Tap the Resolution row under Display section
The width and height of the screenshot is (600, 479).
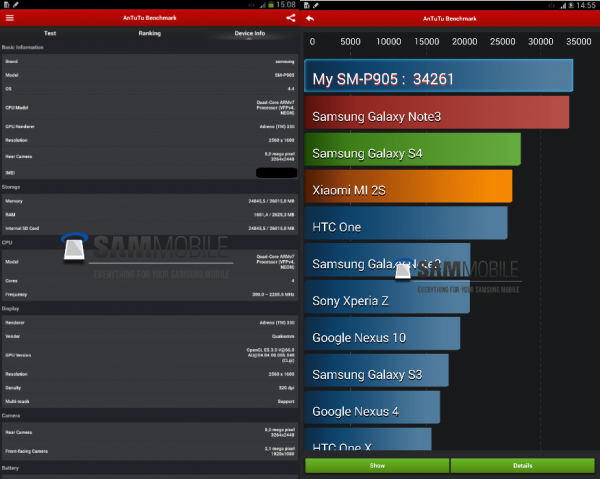point(150,374)
